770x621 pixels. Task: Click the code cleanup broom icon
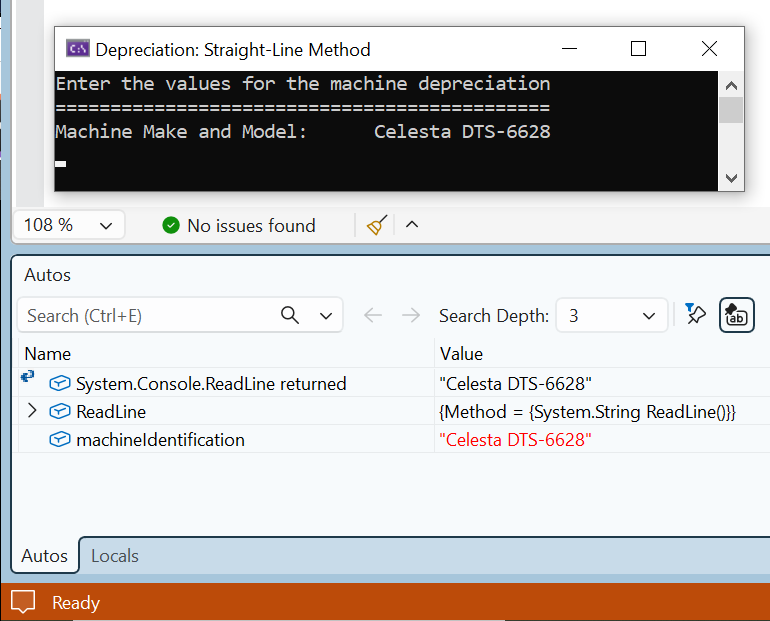[x=377, y=225]
